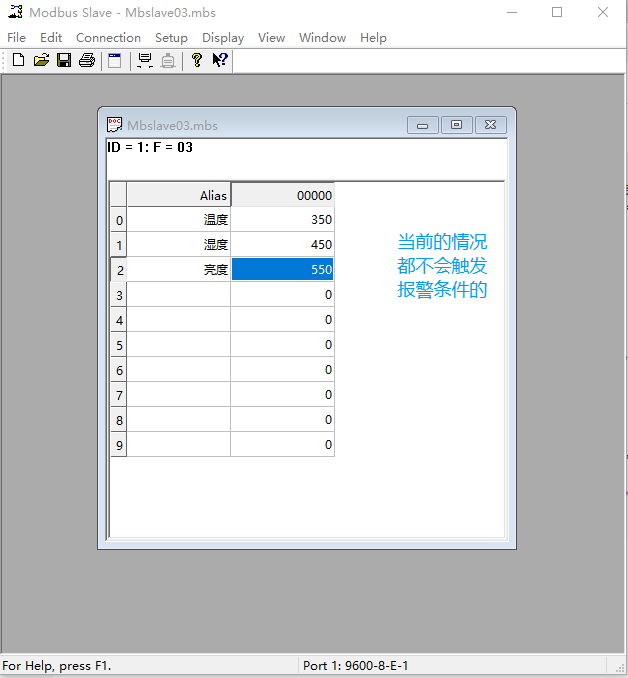This screenshot has width=628, height=678.
Task: Maximize the Mbslave03.mbs child window
Action: coord(456,125)
